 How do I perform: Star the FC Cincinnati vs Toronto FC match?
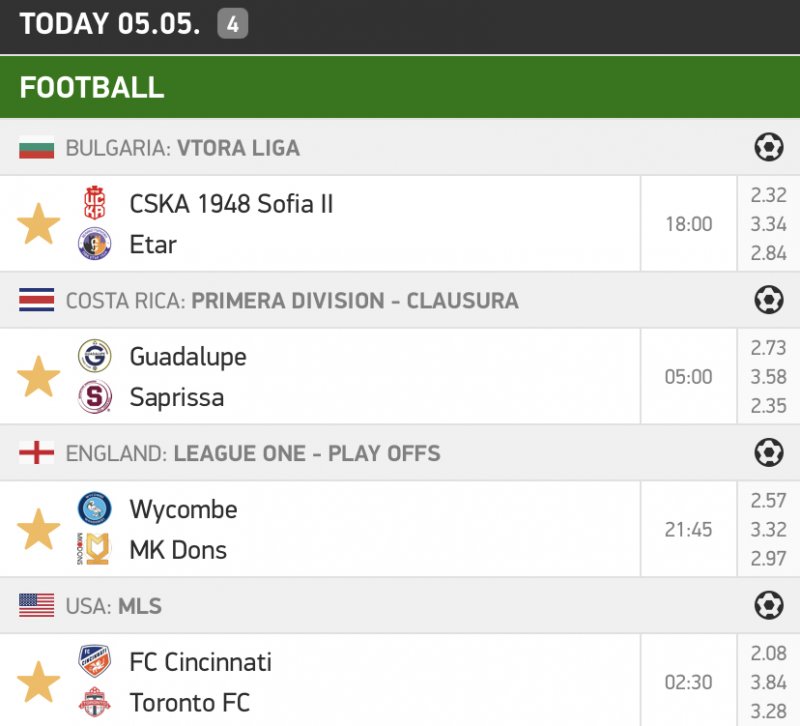(x=39, y=682)
